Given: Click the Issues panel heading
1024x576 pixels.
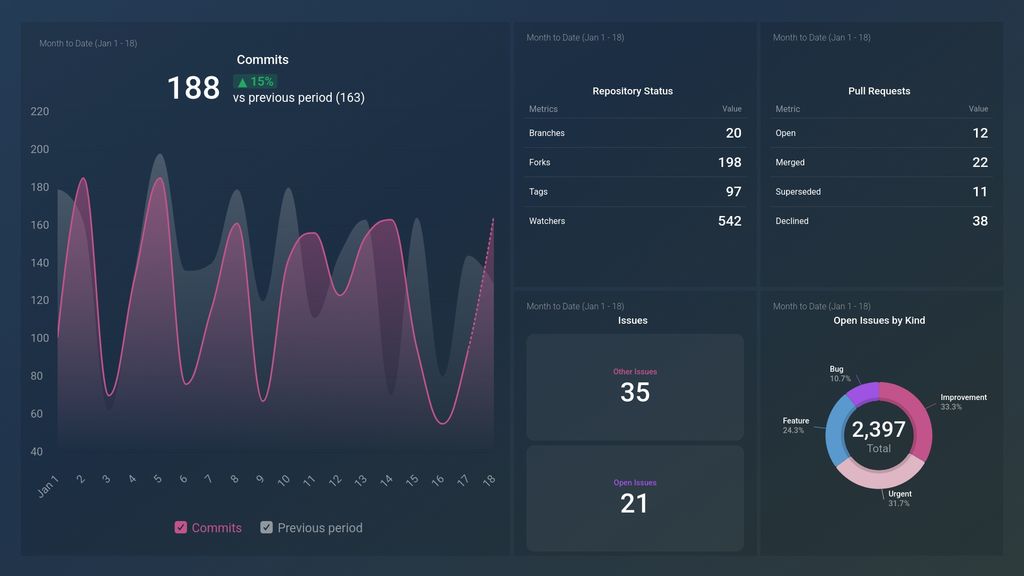Looking at the screenshot, I should [x=632, y=320].
